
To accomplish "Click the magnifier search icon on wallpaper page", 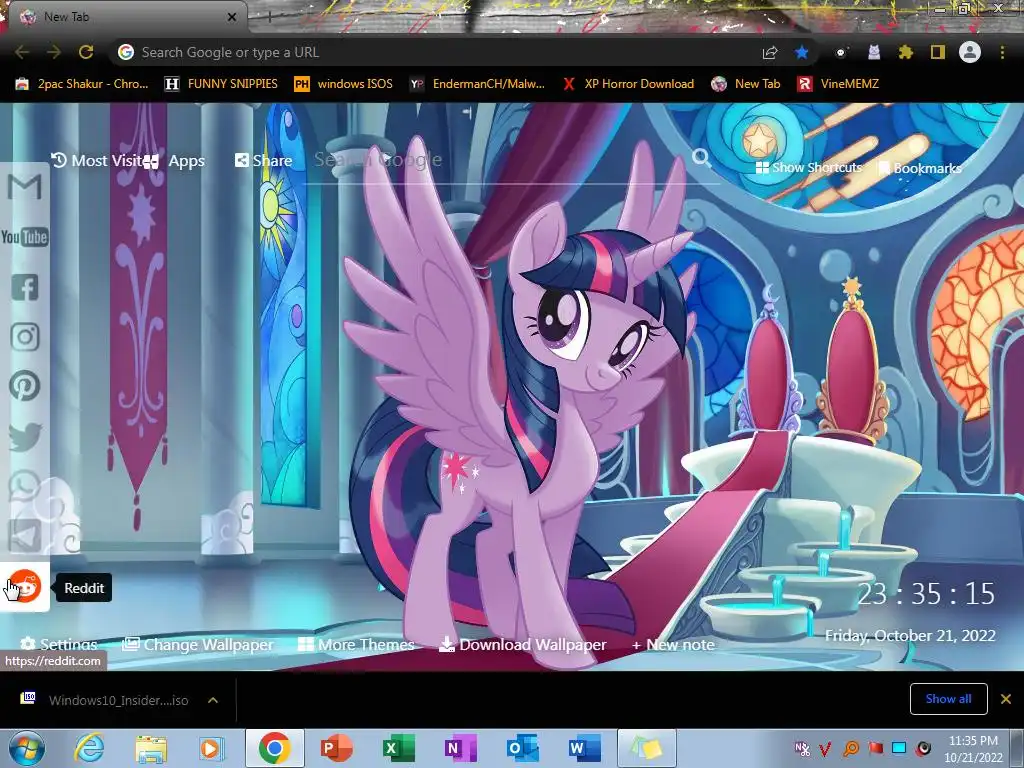I will tap(701, 157).
